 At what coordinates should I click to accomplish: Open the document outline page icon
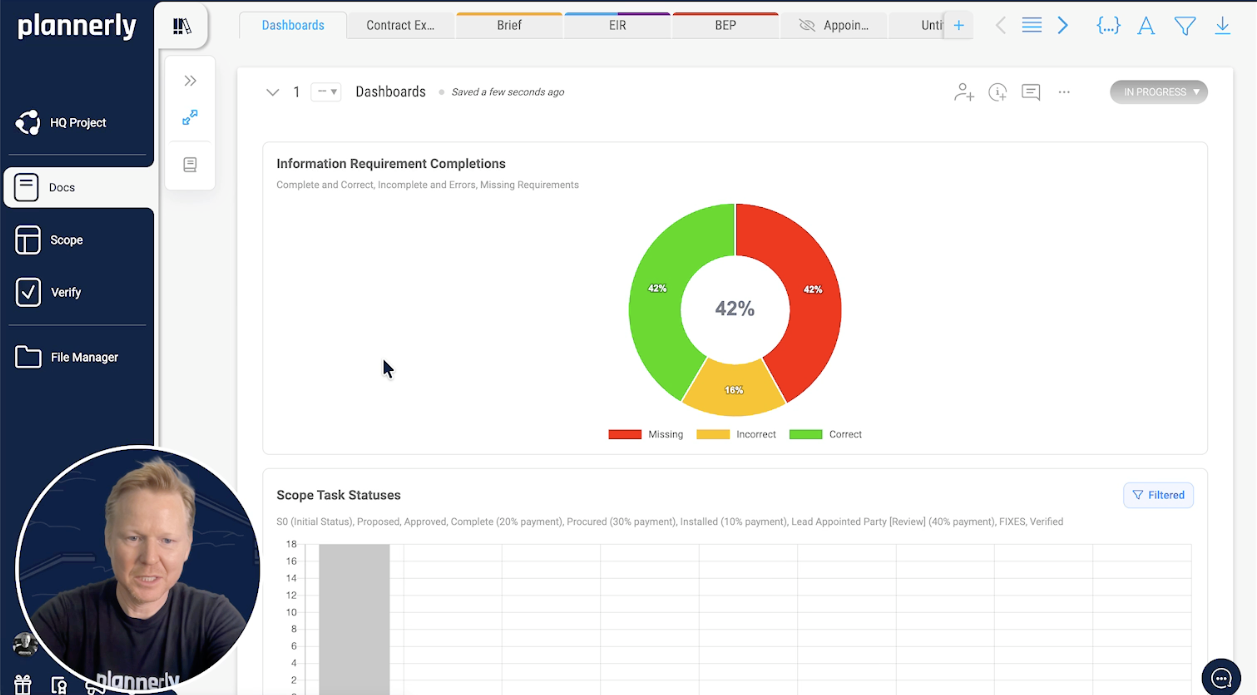[x=190, y=165]
